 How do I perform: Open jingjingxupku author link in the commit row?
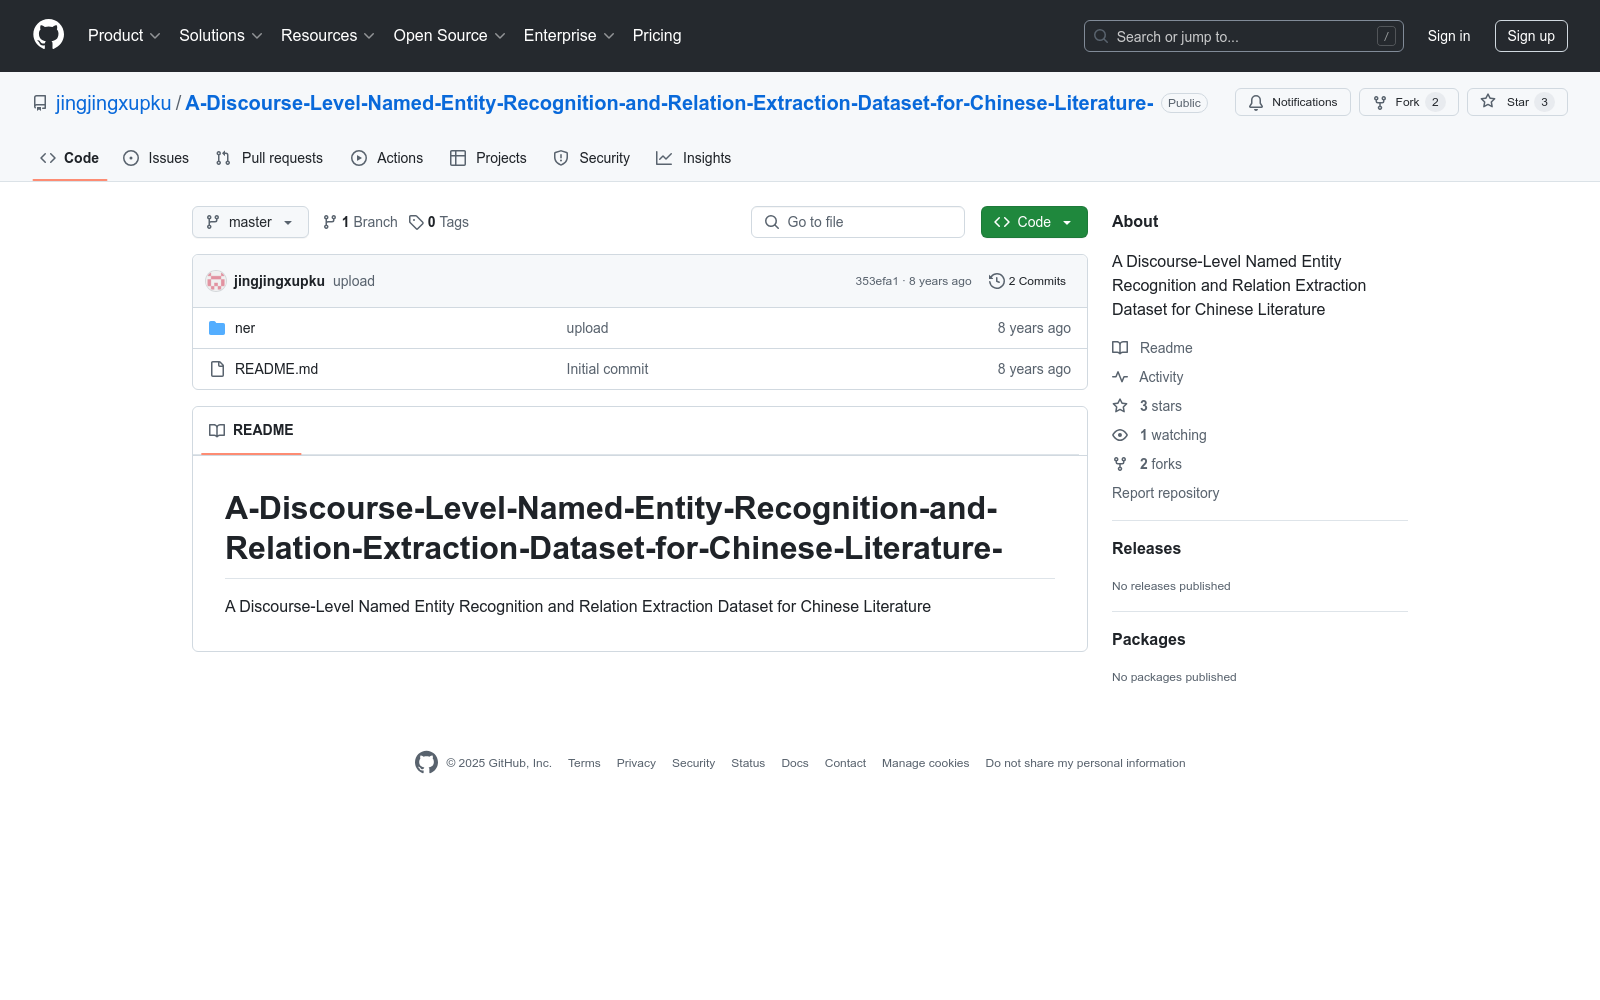279,281
